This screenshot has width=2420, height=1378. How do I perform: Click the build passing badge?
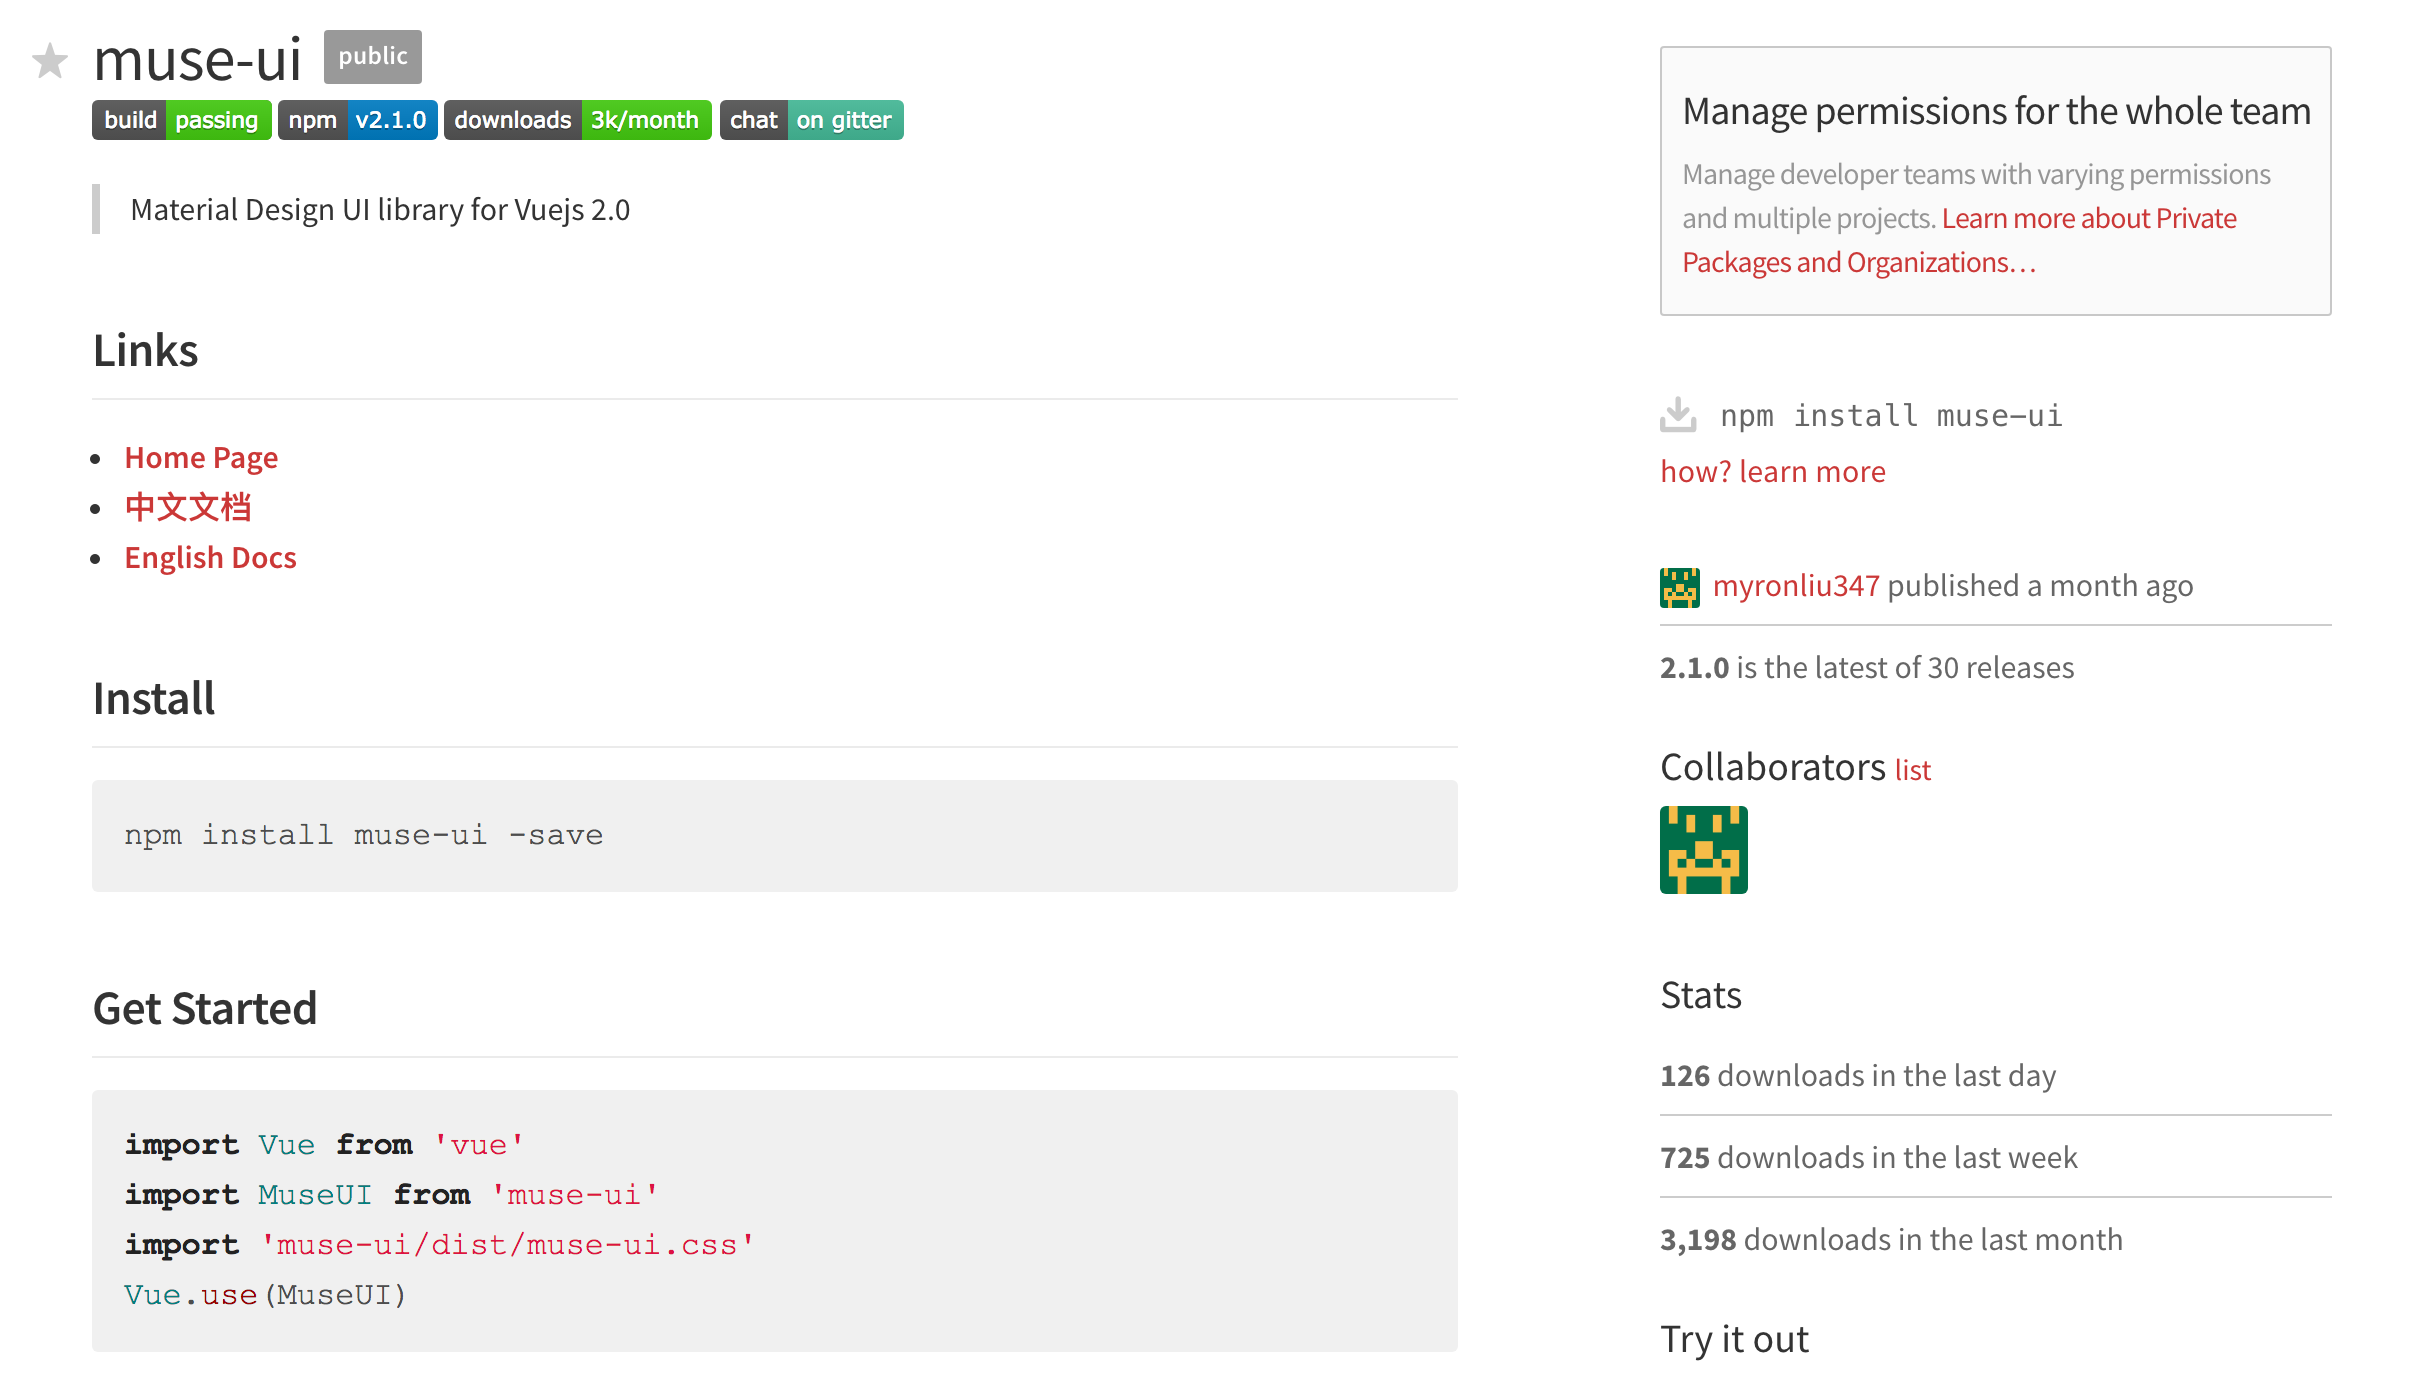[x=182, y=120]
